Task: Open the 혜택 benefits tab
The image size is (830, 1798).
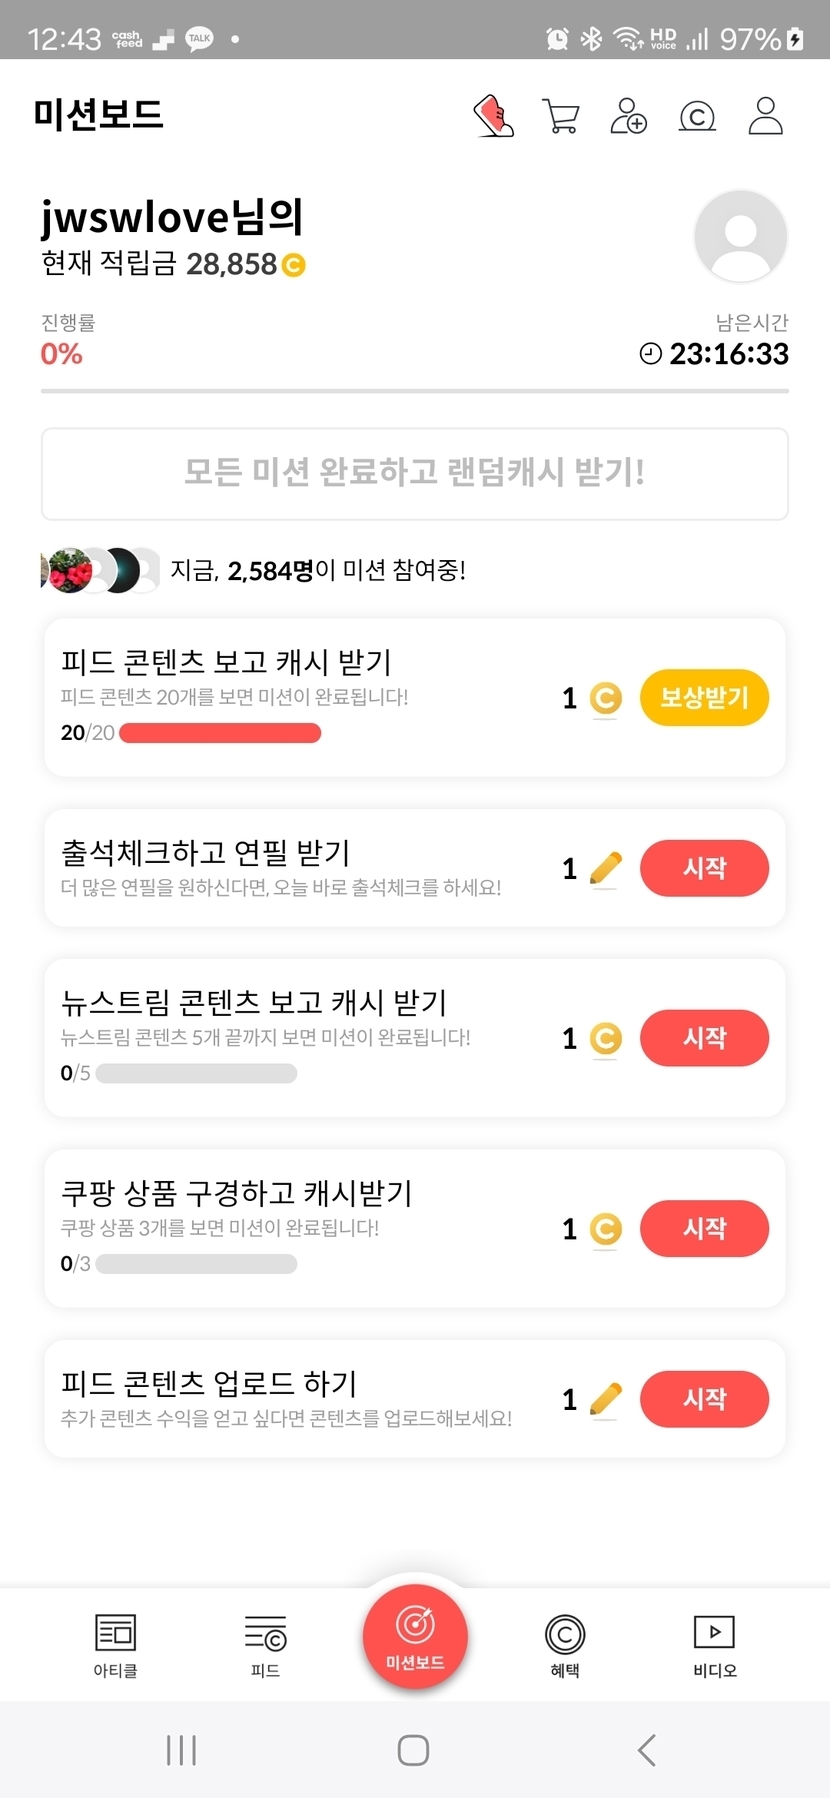Action: tap(565, 1645)
